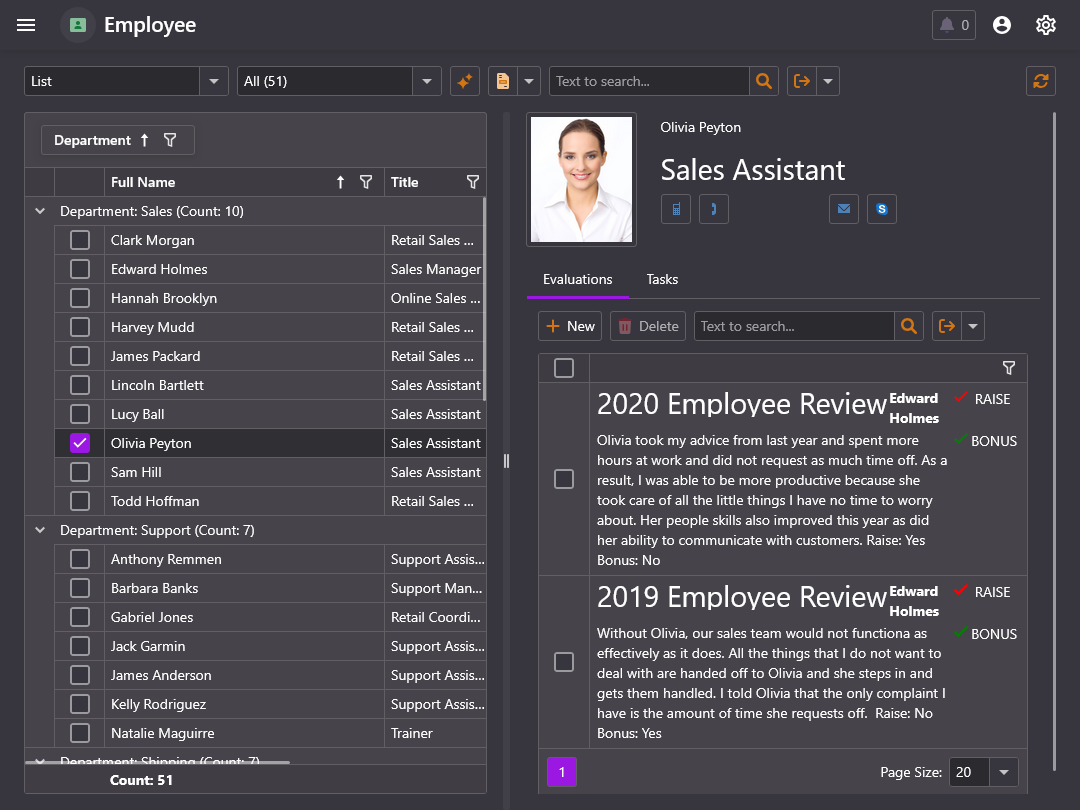Image resolution: width=1080 pixels, height=810 pixels.
Task: Click the email icon under Sales Assistant
Action: click(844, 209)
